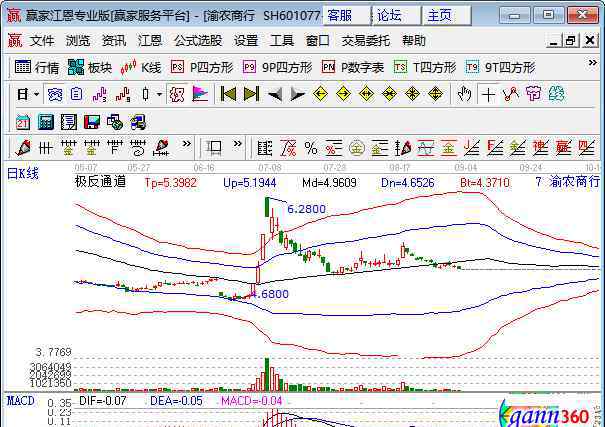Screen dimensions: 605x427
Task: Click the candlestick bar style icon
Action: [145, 94]
